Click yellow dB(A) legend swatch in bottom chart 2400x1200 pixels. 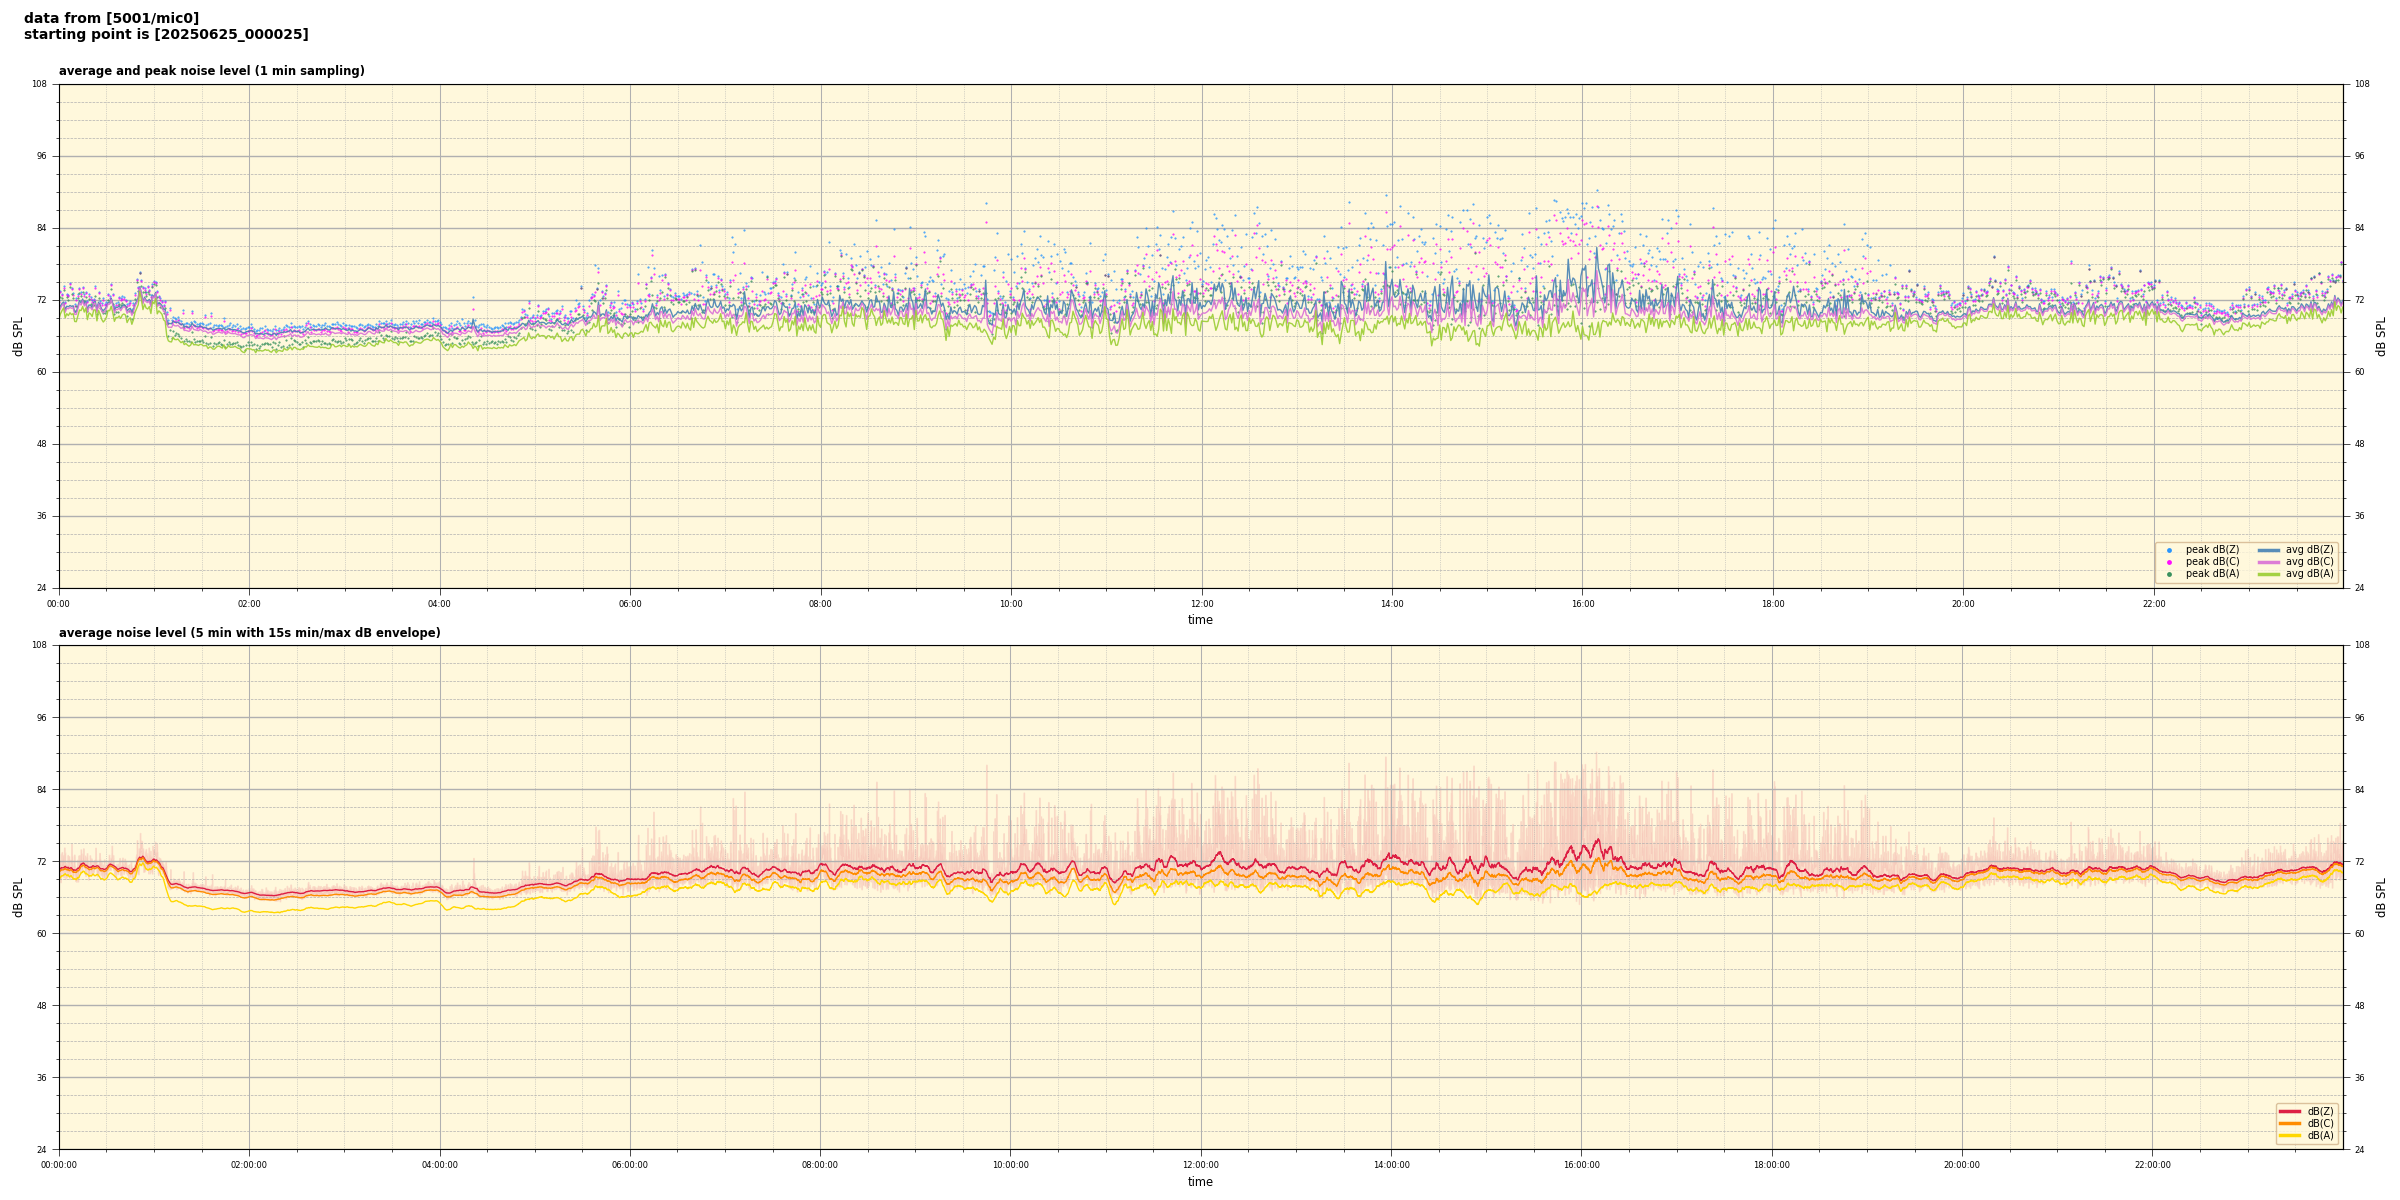(2289, 1135)
